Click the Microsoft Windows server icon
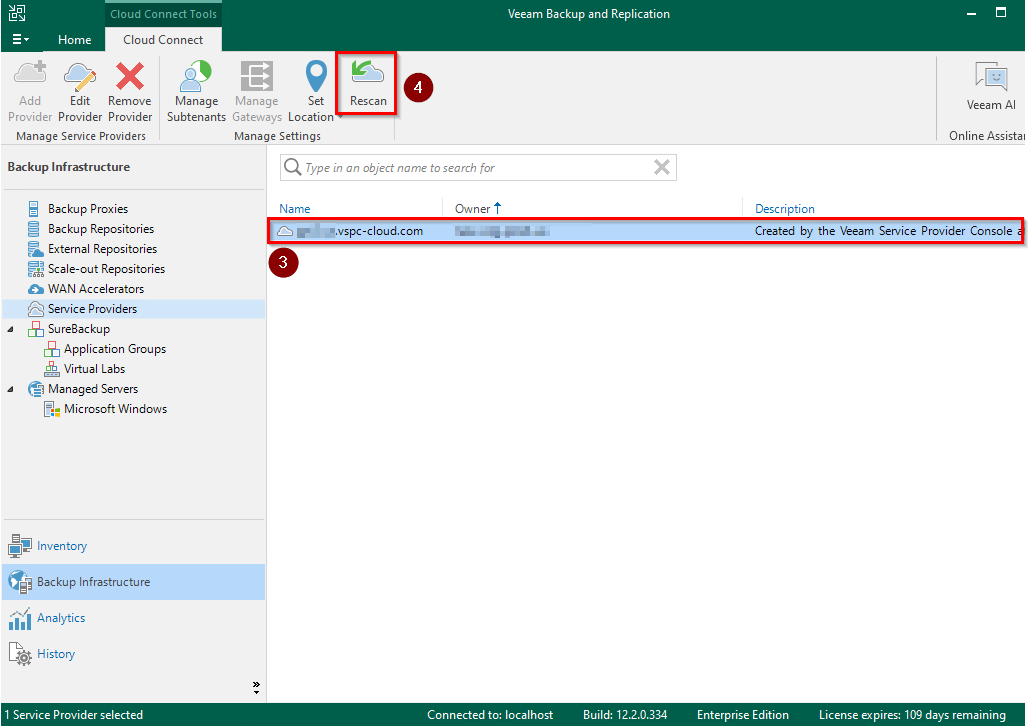Viewport: 1028px width, 726px height. tap(52, 409)
